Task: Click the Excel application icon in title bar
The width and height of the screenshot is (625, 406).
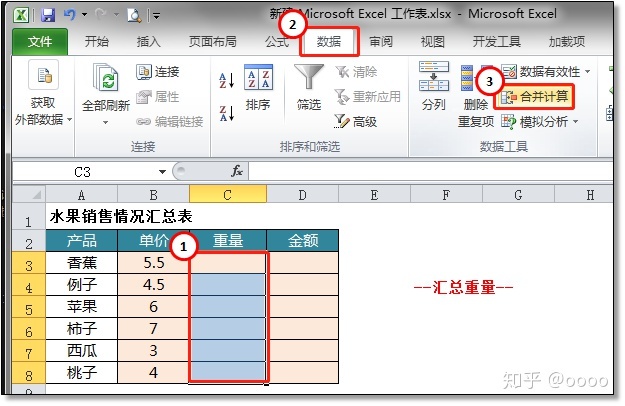Action: [x=21, y=15]
